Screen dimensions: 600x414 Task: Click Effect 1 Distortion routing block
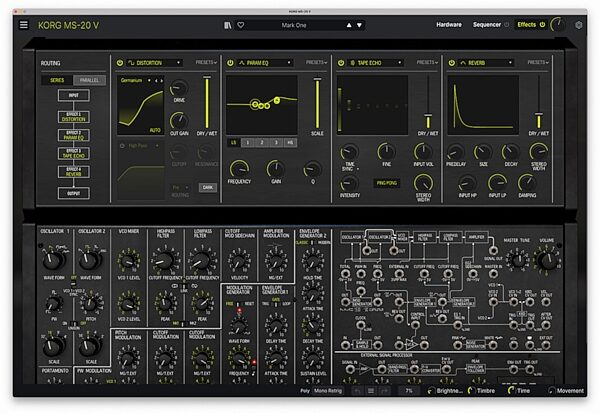73,117
